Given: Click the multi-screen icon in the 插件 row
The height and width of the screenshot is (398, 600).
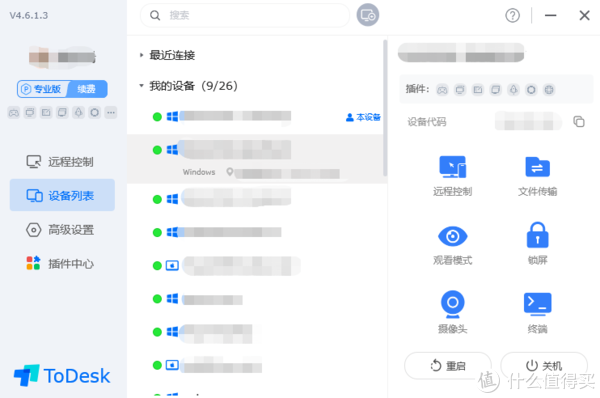Looking at the screenshot, I should (x=460, y=90).
